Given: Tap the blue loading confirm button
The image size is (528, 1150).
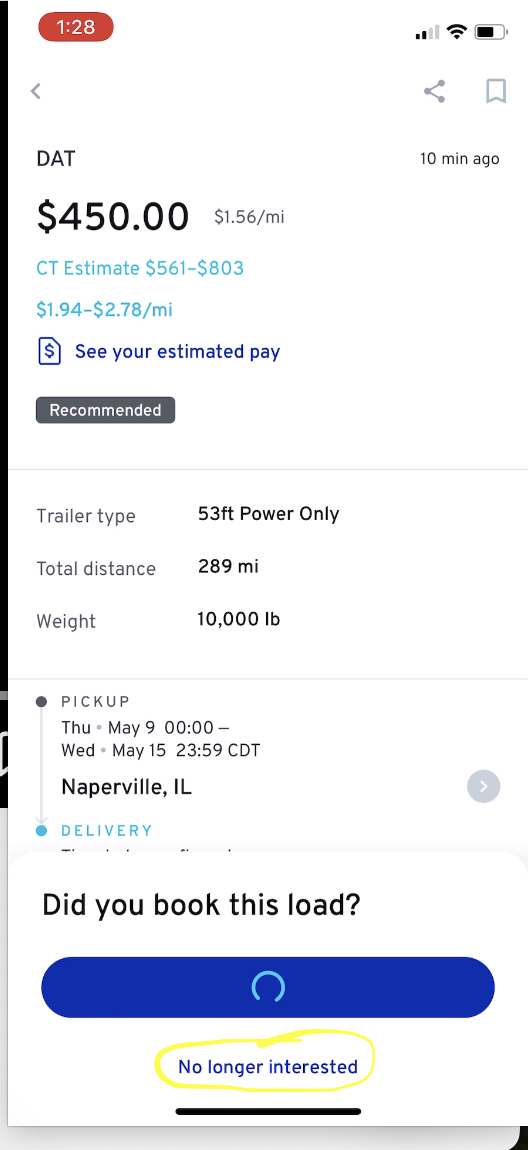Looking at the screenshot, I should pos(268,987).
